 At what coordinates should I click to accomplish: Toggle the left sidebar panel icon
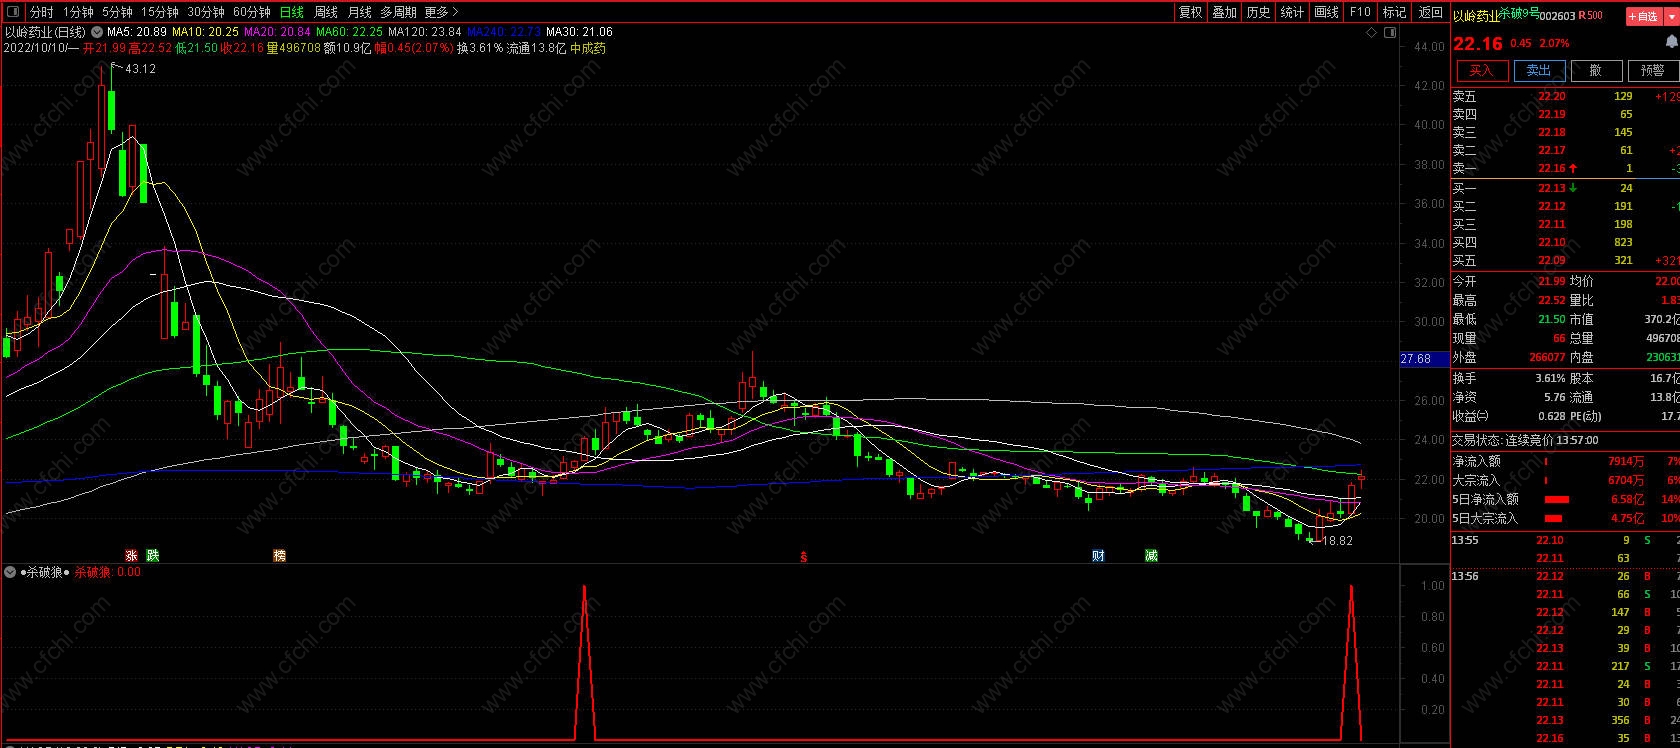[x=13, y=12]
